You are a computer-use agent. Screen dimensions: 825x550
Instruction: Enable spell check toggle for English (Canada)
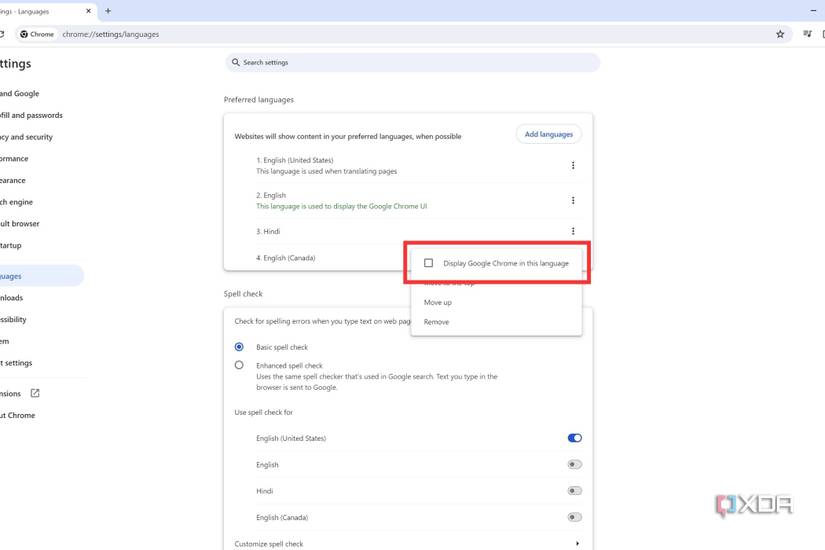coord(575,517)
